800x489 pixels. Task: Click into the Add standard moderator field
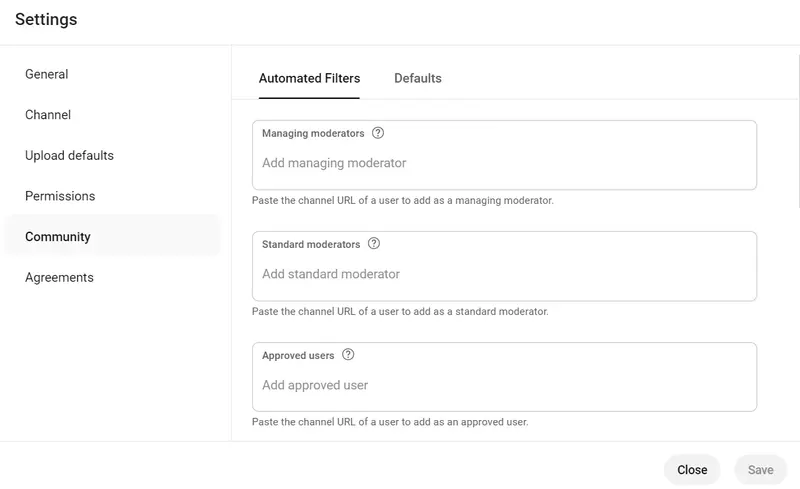[504, 274]
